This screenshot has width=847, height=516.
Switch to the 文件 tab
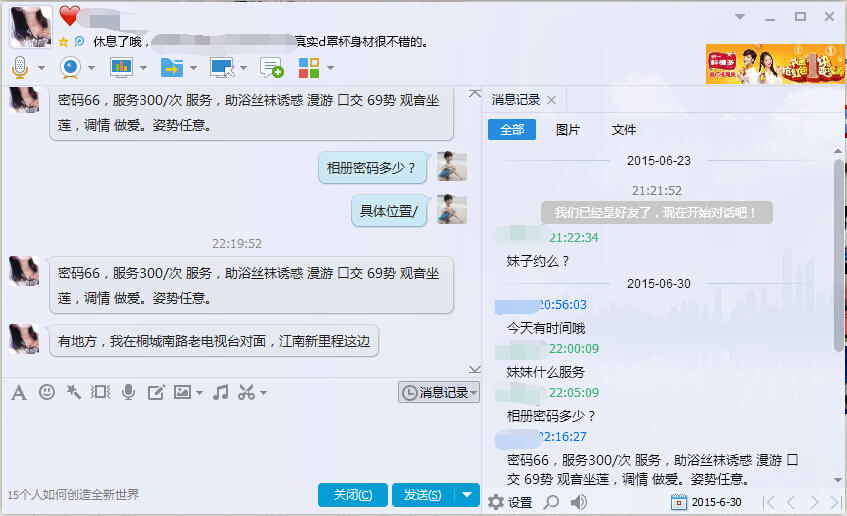623,130
